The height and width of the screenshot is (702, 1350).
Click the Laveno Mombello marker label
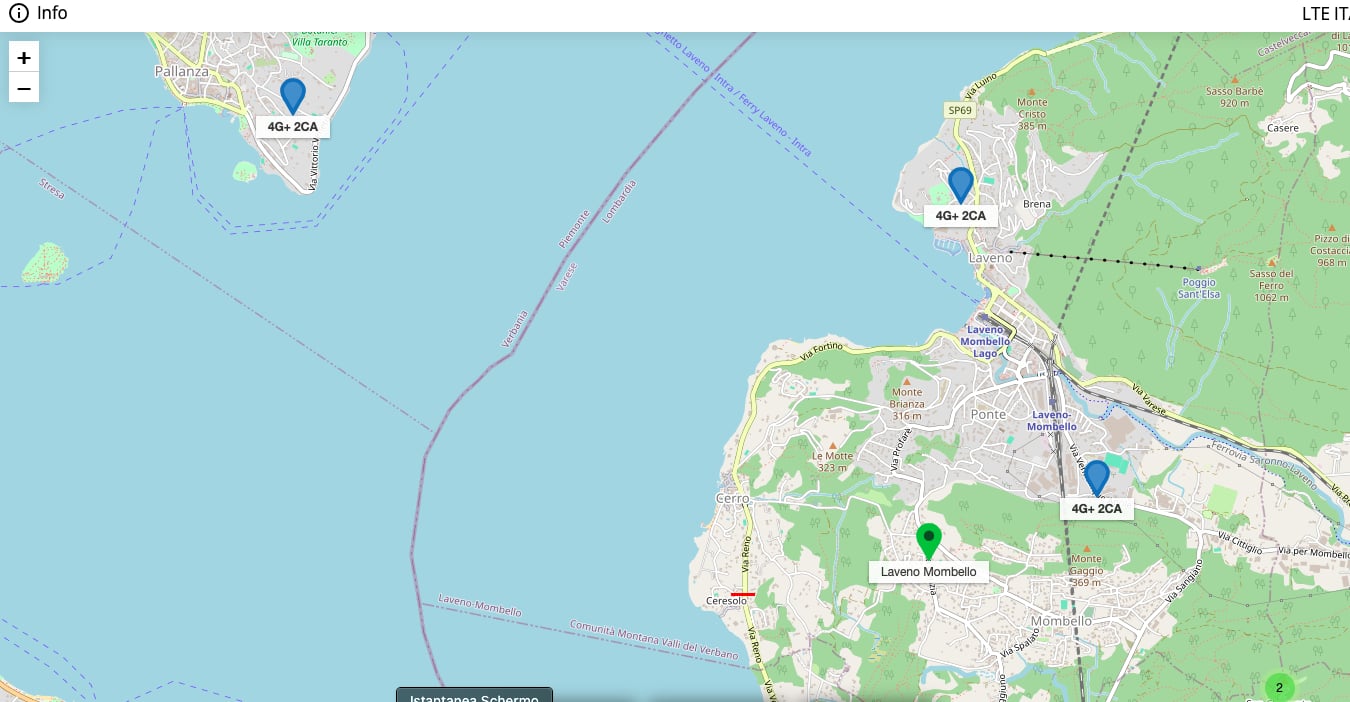[x=929, y=572]
